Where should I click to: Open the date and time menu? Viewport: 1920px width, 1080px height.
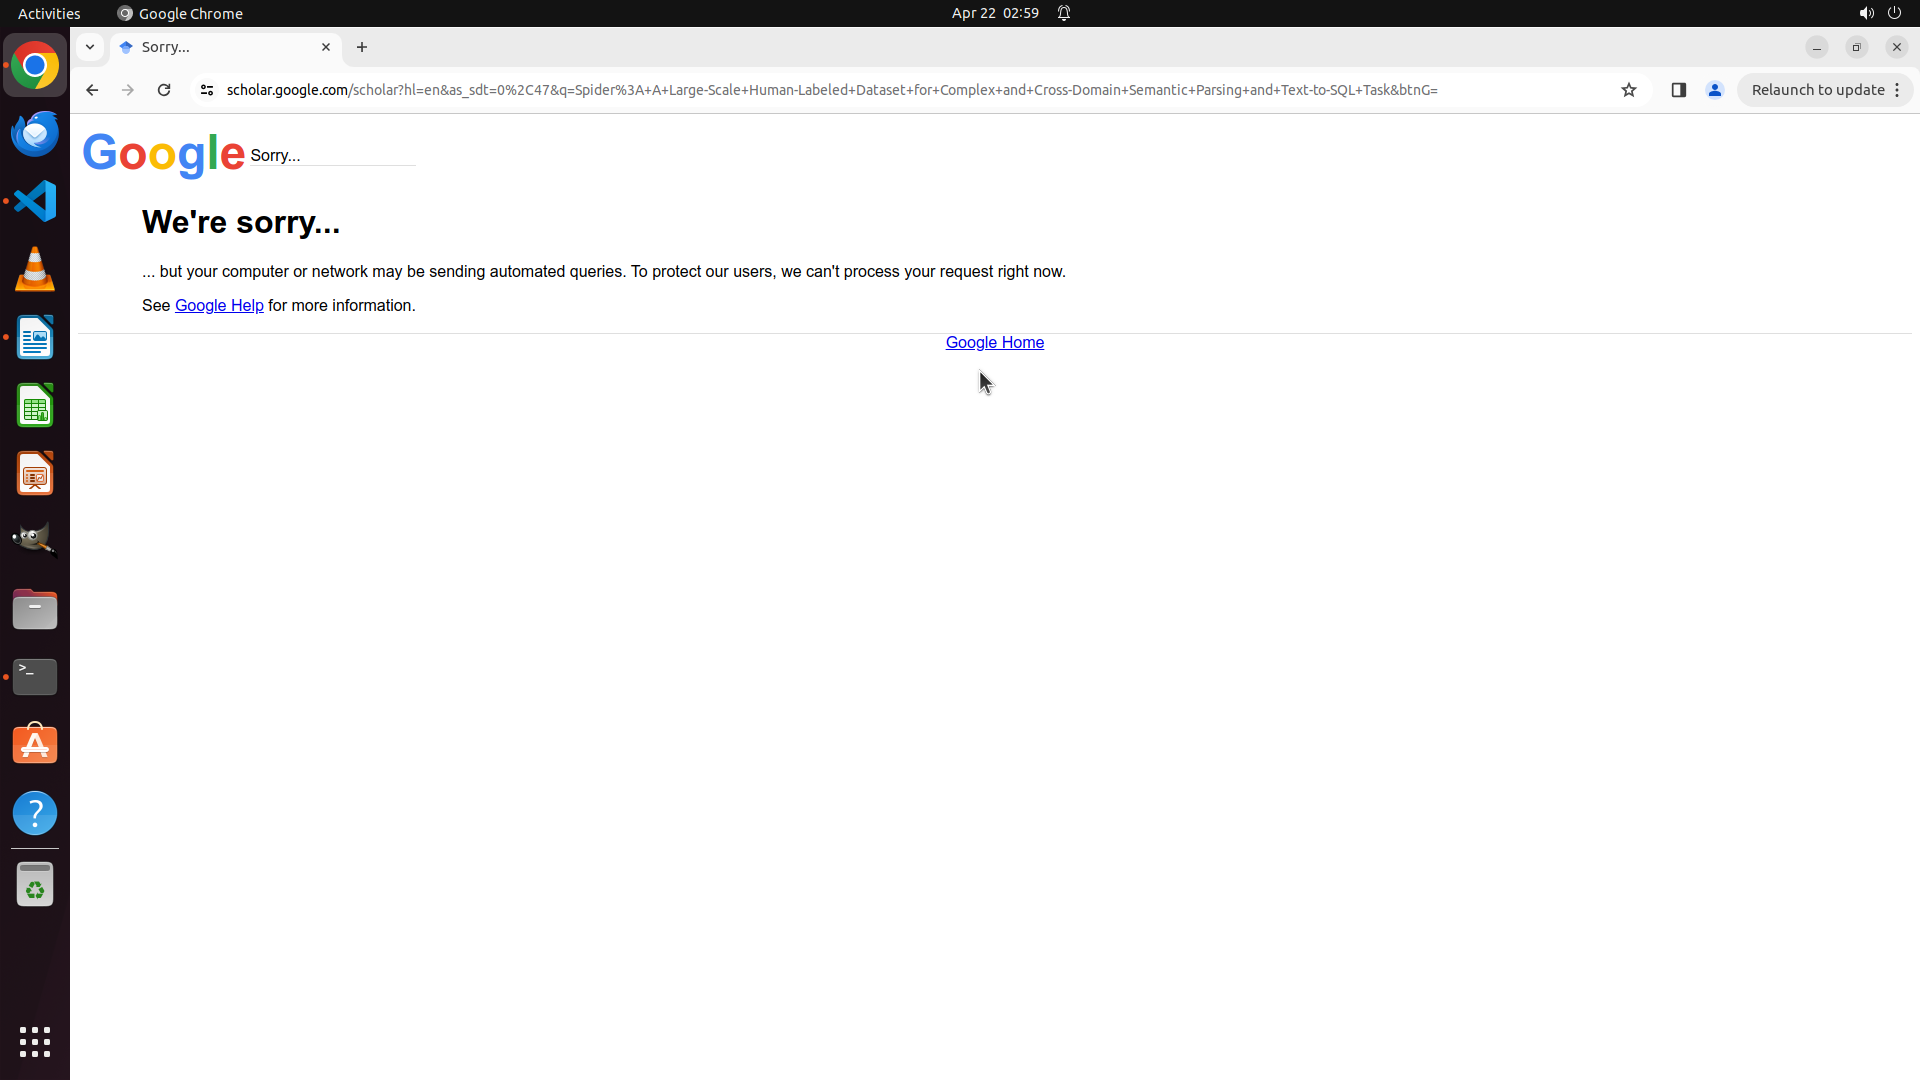pyautogui.click(x=995, y=13)
